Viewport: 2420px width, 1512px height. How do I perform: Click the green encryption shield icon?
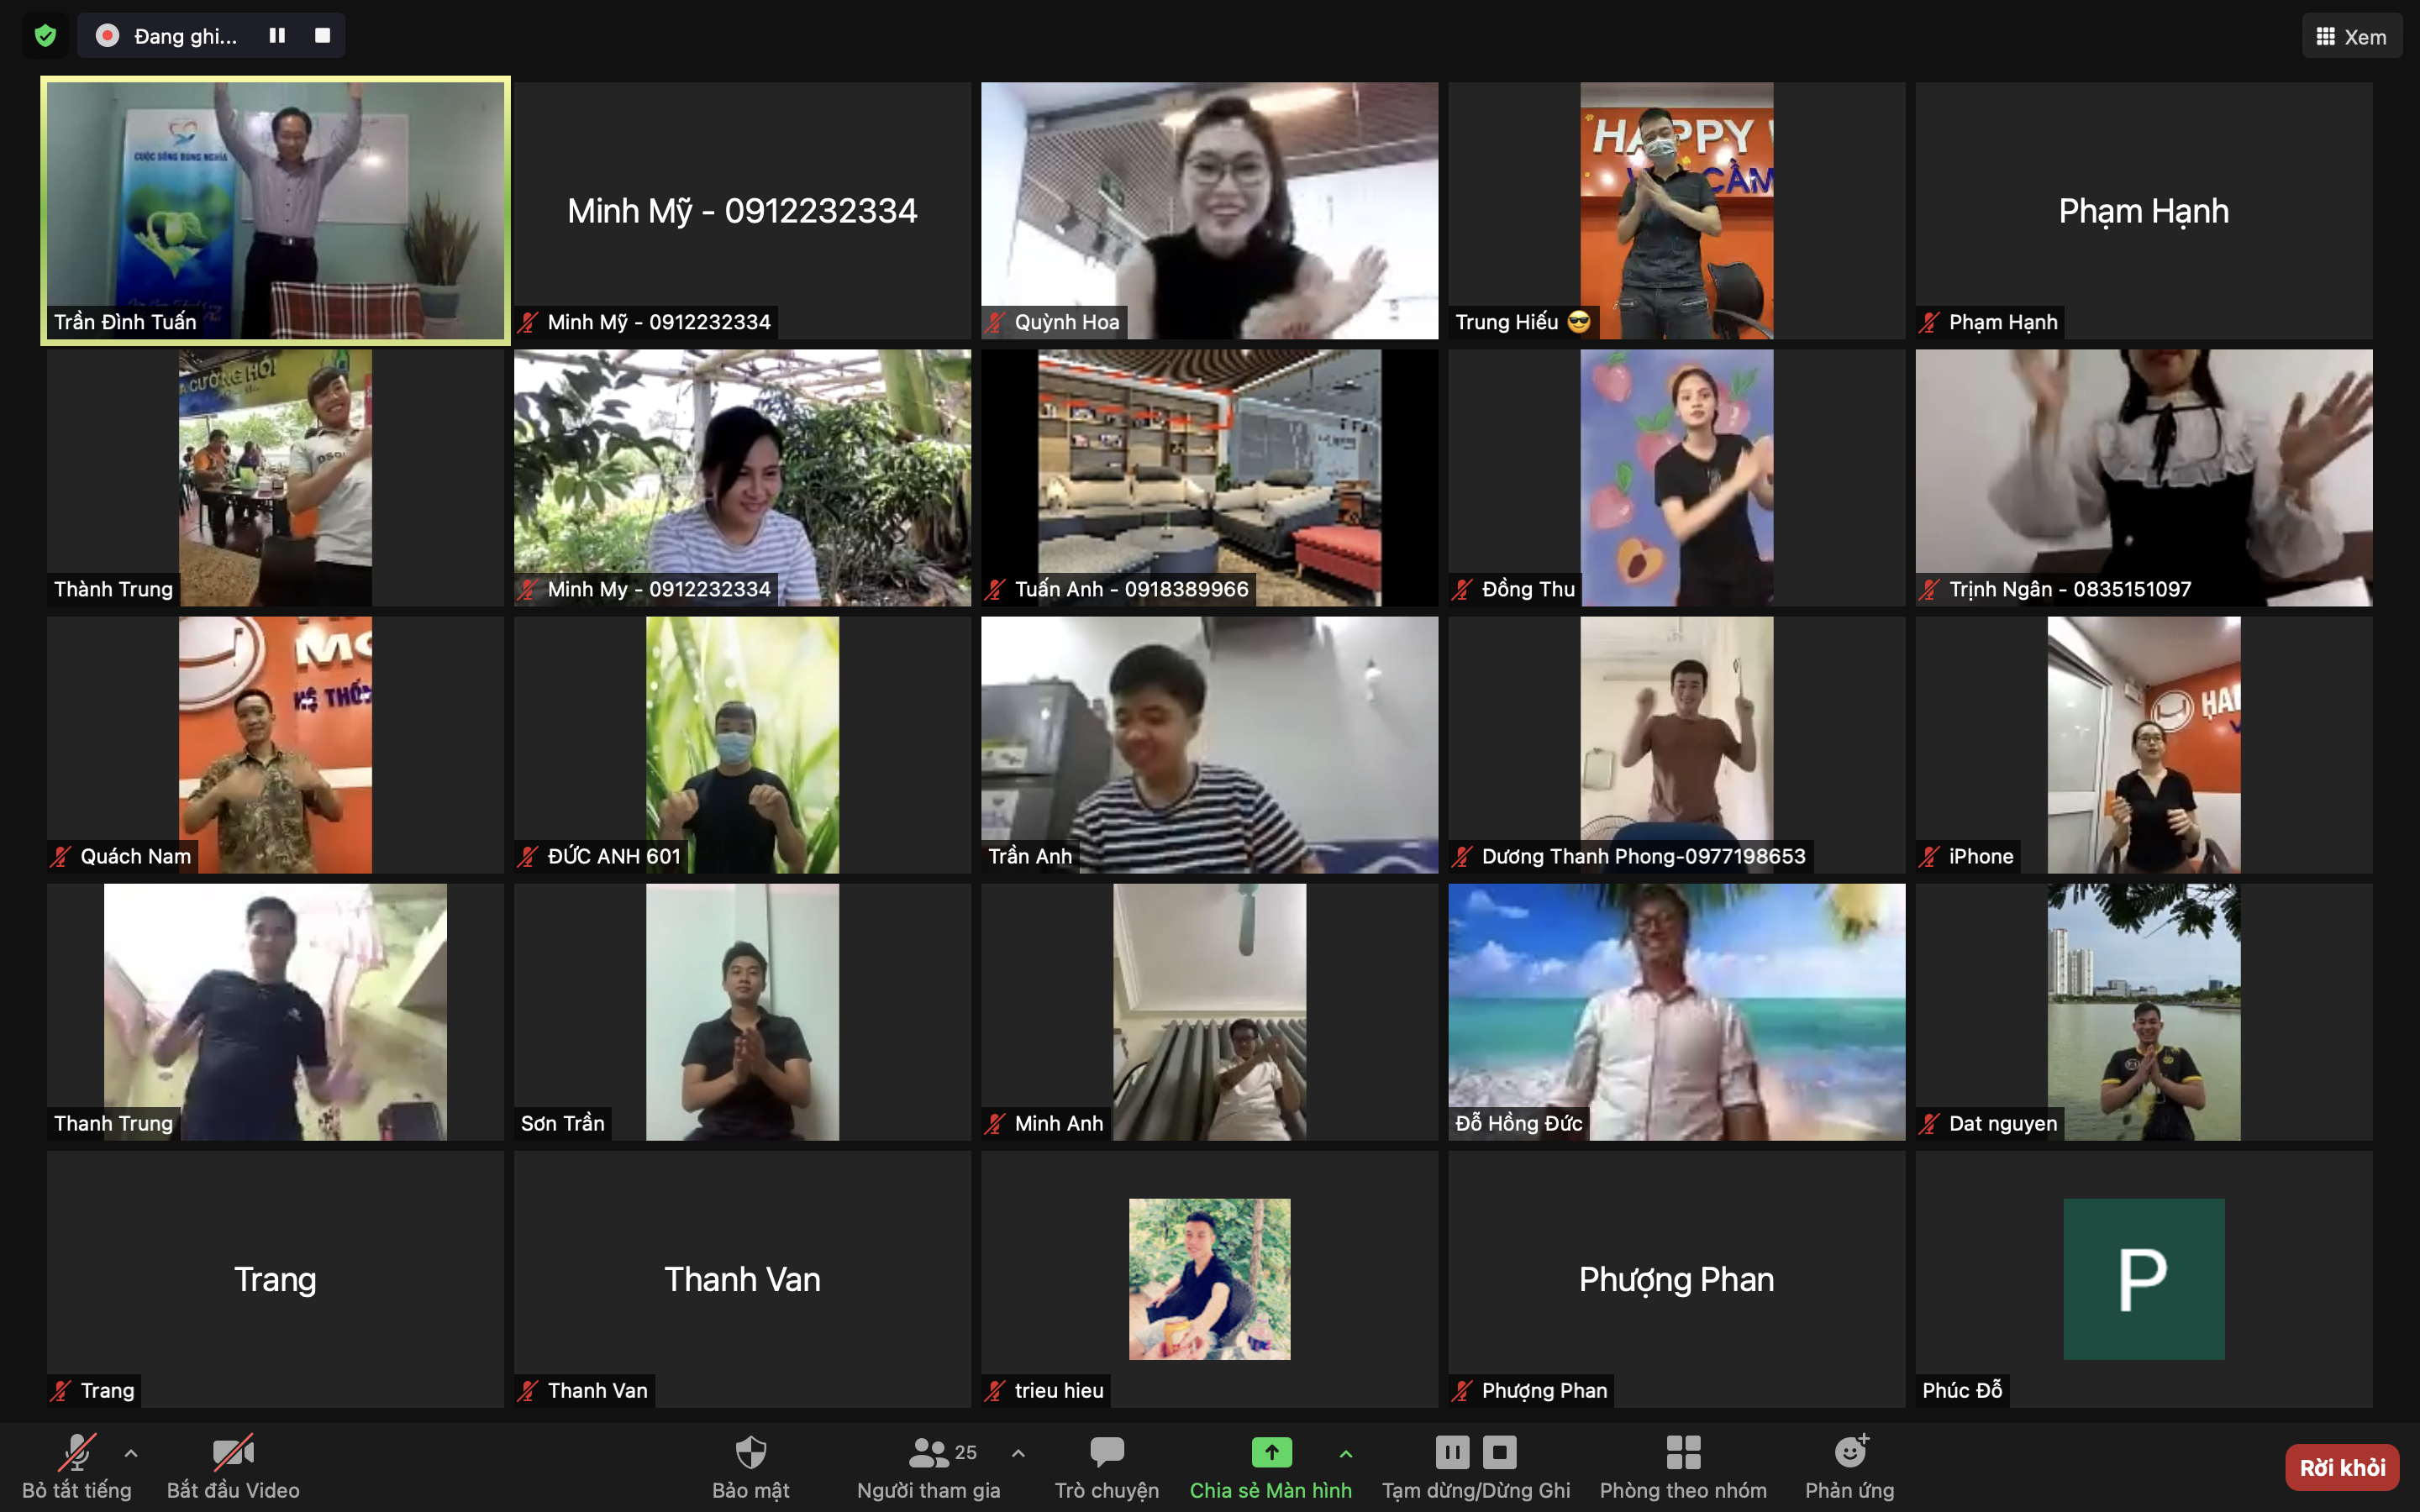45,36
